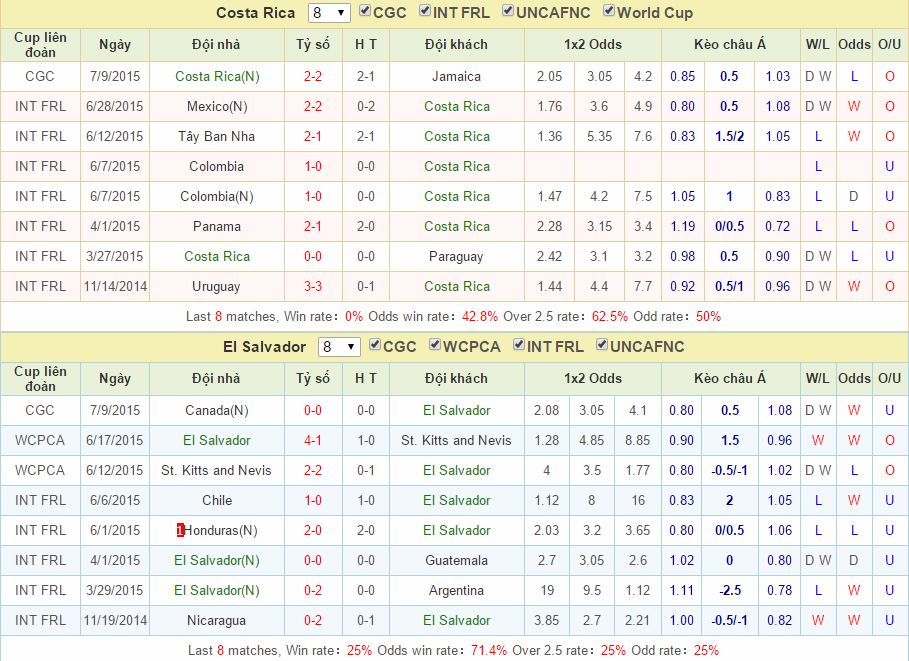Open the 3-3 score of Uruguay match
This screenshot has width=909, height=661.
313,286
